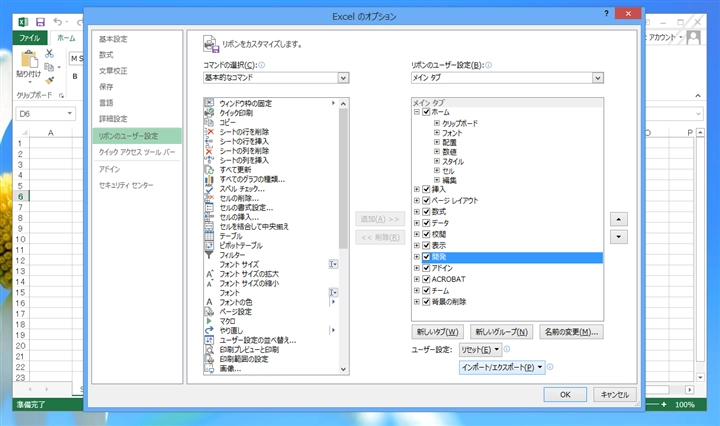Click the OK button
This screenshot has height=426, width=720.
(x=565, y=394)
